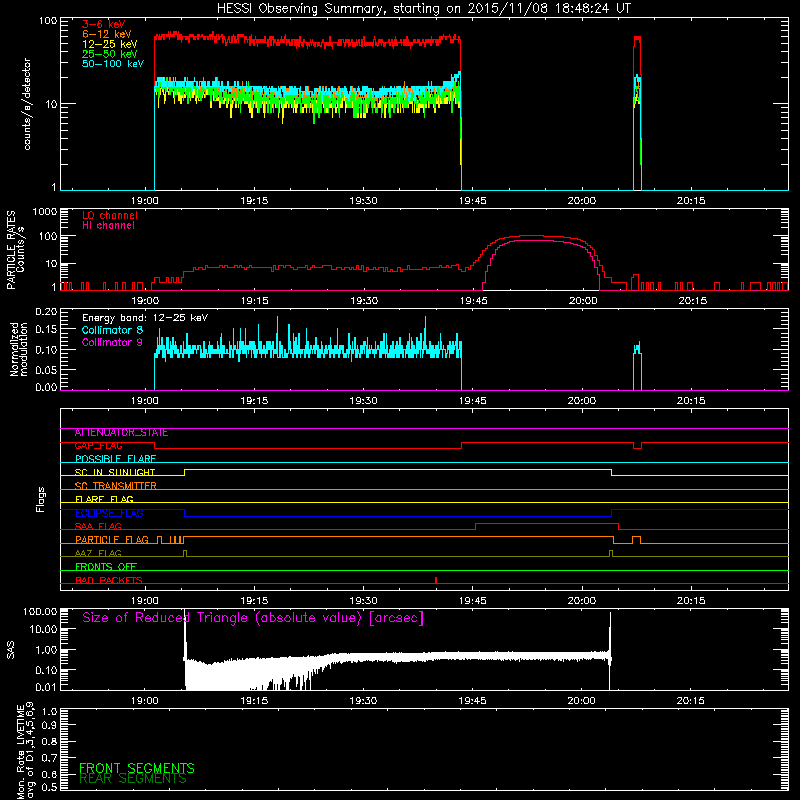Screen dimensions: 800x800
Task: Select the 'LO channel' legend label
Action: [x=109, y=215]
